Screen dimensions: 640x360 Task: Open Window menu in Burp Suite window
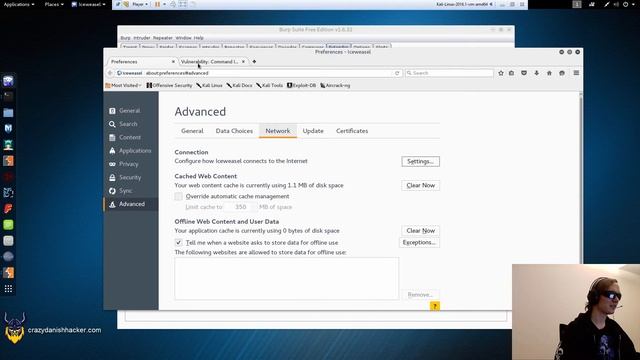click(x=184, y=38)
